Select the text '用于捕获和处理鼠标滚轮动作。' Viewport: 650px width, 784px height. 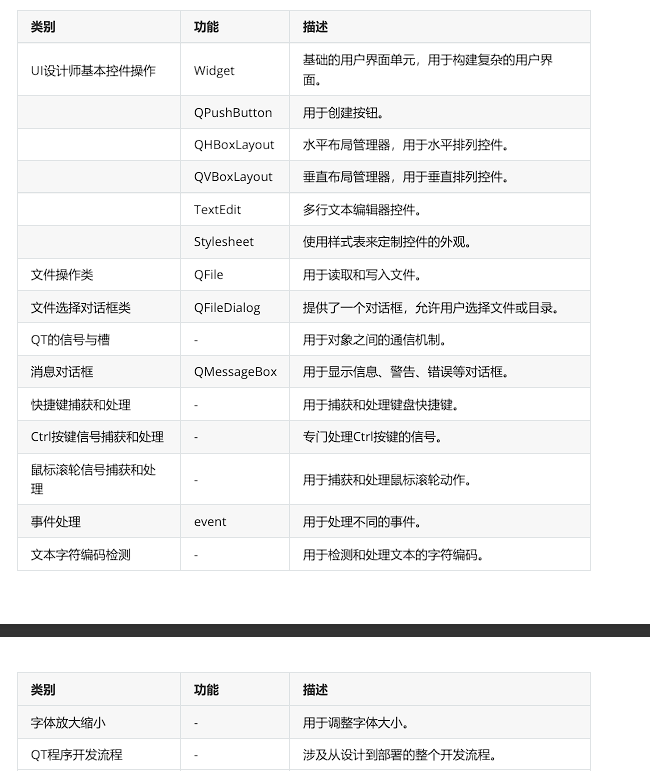tap(387, 480)
